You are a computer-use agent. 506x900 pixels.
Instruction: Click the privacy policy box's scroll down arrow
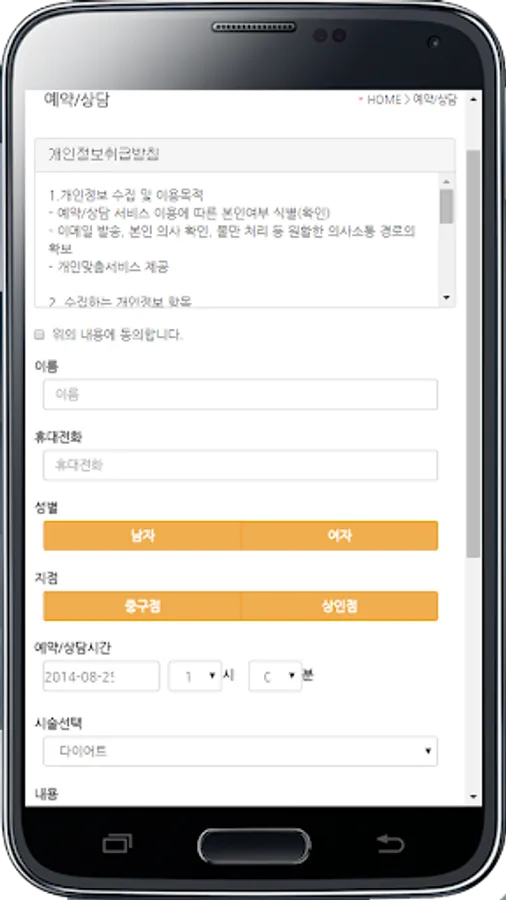click(446, 297)
